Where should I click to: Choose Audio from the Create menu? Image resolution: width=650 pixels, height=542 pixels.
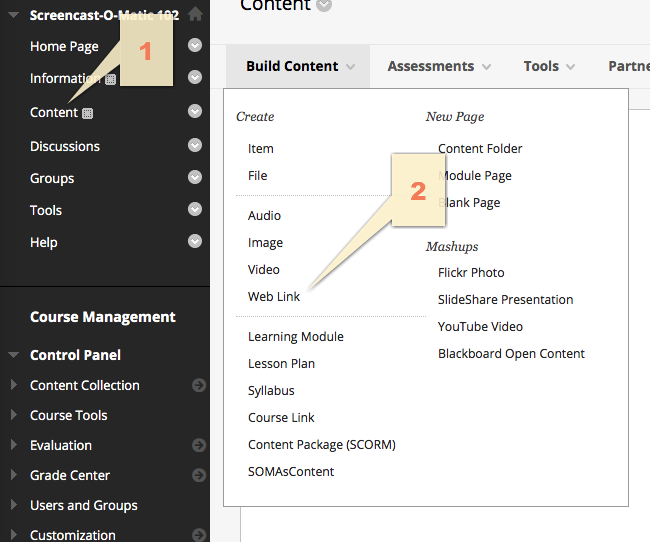point(264,216)
